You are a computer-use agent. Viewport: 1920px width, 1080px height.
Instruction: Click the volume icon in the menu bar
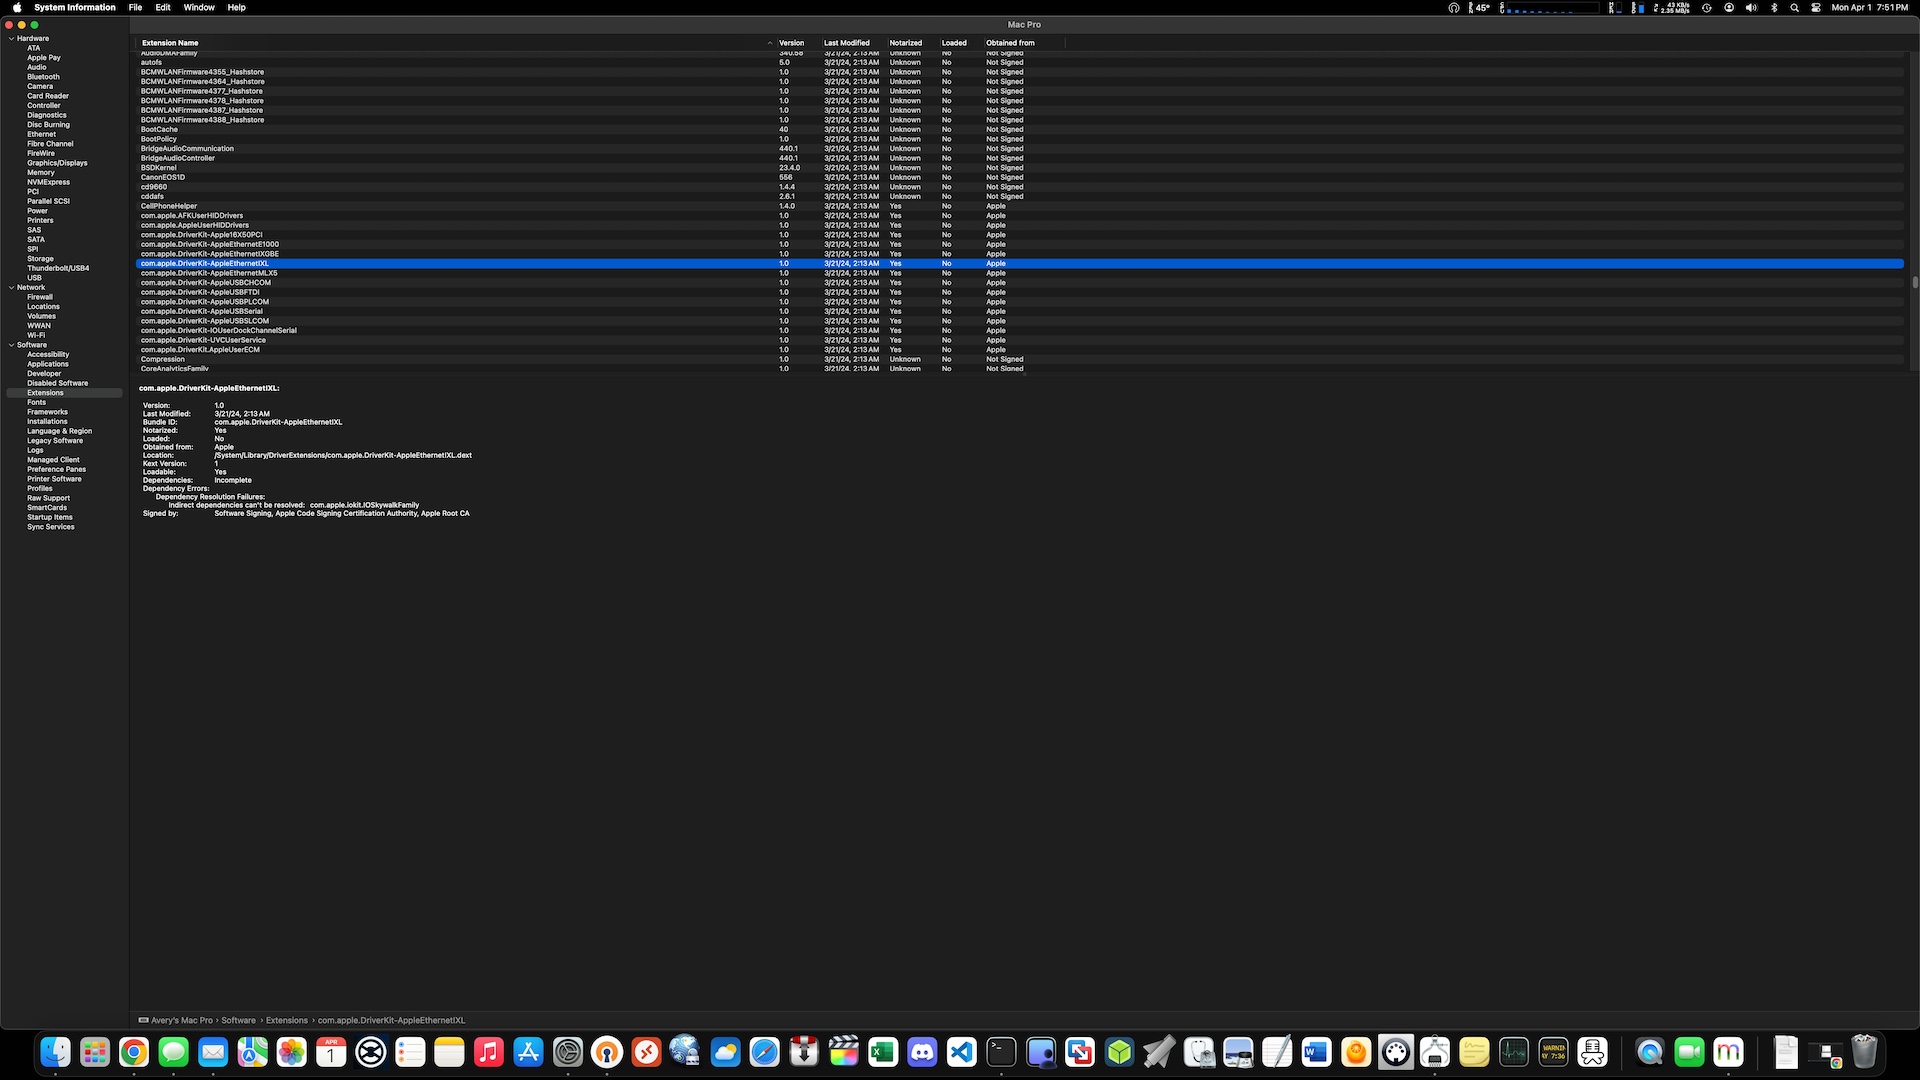[1751, 7]
